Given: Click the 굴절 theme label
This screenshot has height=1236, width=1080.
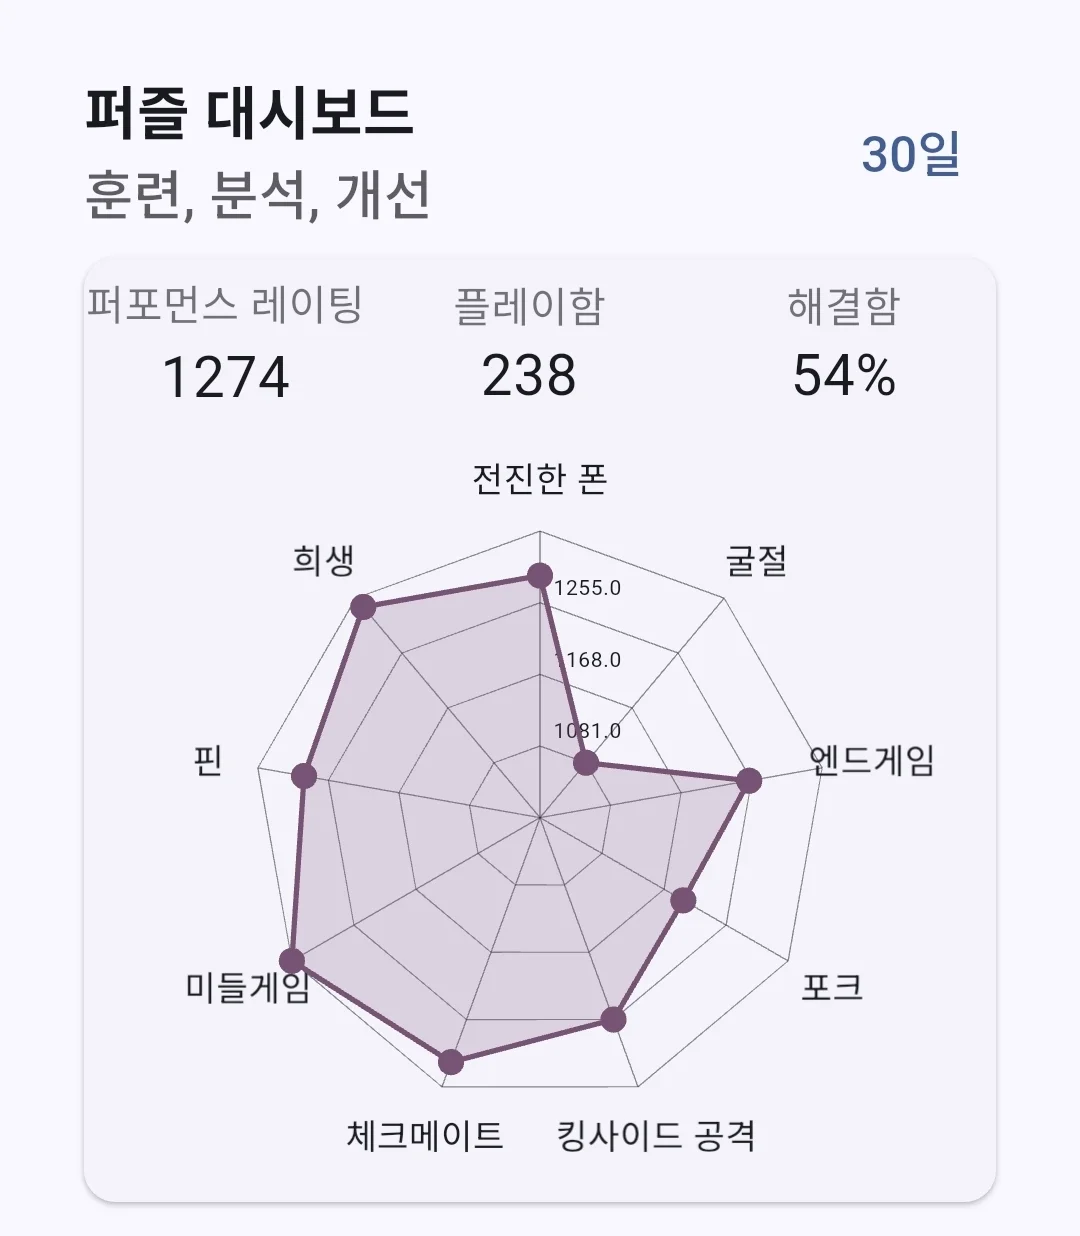Looking at the screenshot, I should pos(756,560).
